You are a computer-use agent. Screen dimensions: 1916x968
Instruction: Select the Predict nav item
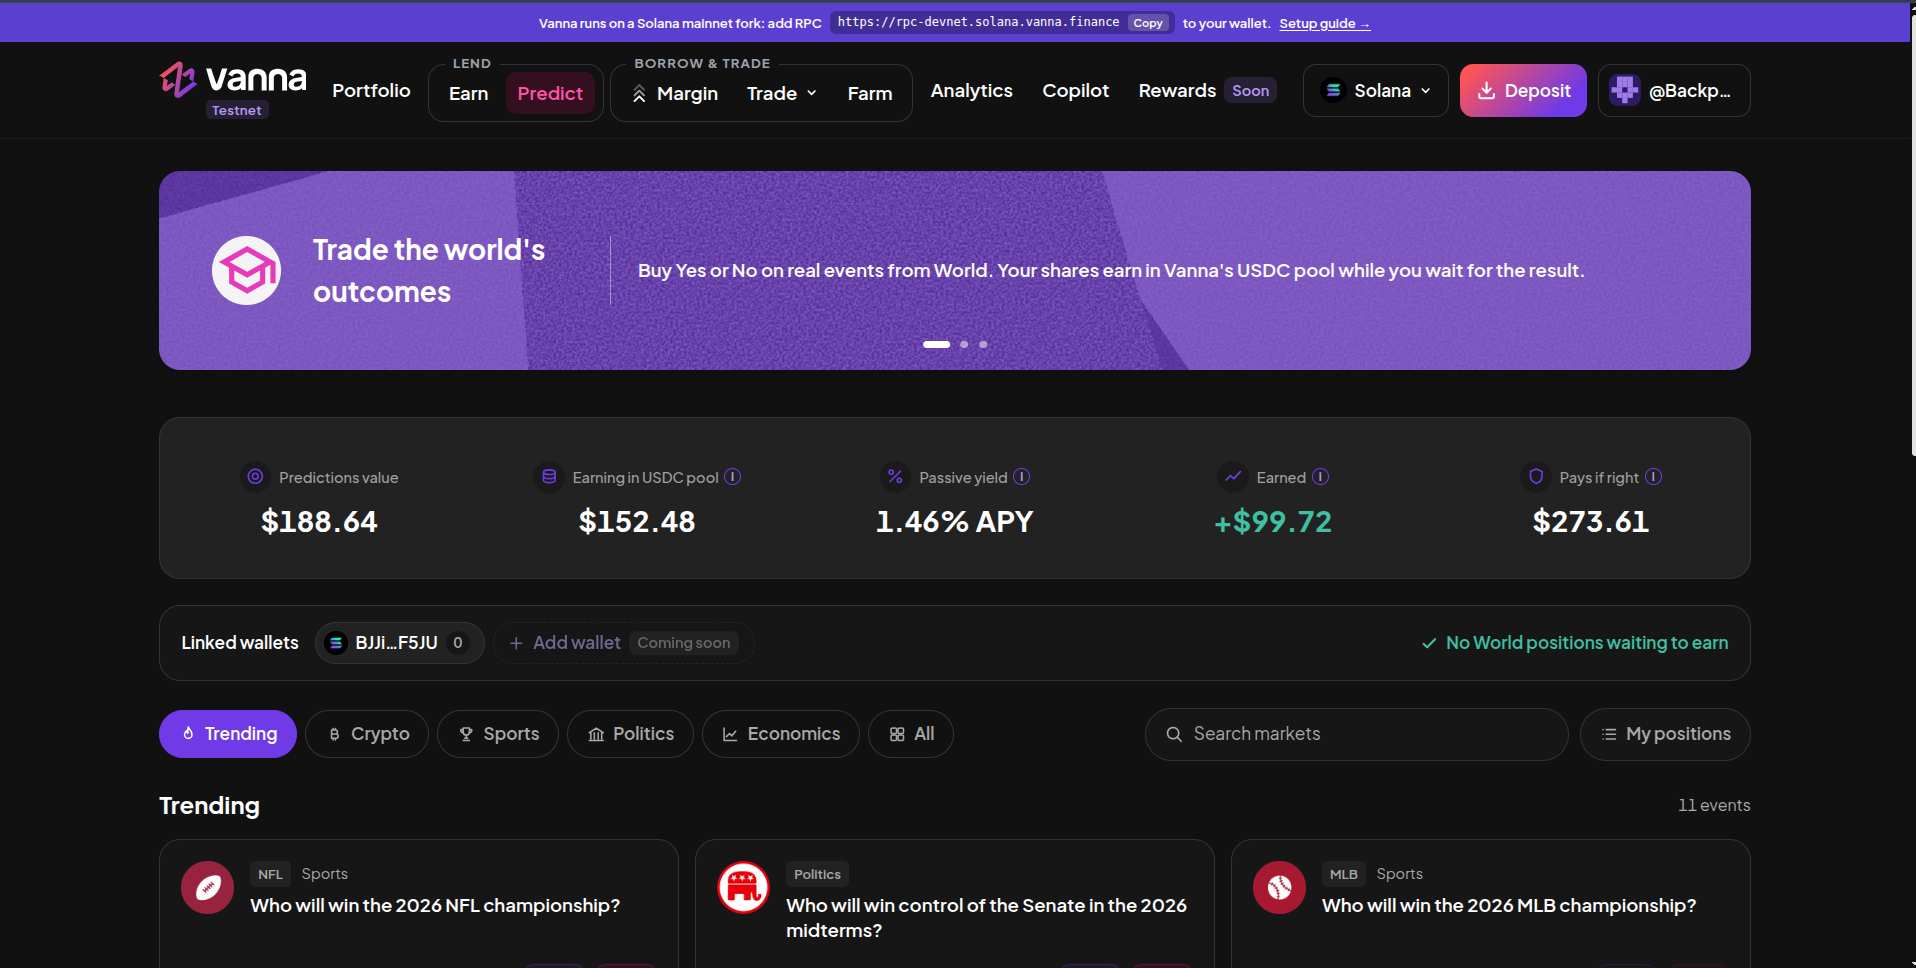point(550,93)
